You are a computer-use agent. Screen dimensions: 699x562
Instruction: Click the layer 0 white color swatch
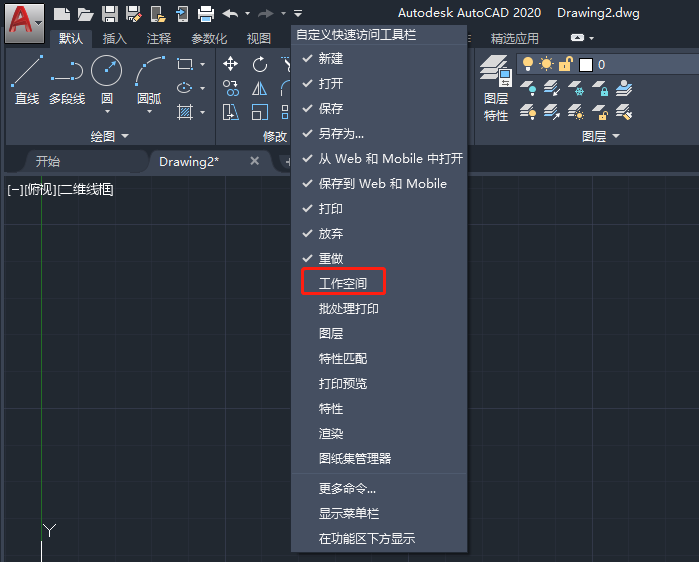point(586,65)
